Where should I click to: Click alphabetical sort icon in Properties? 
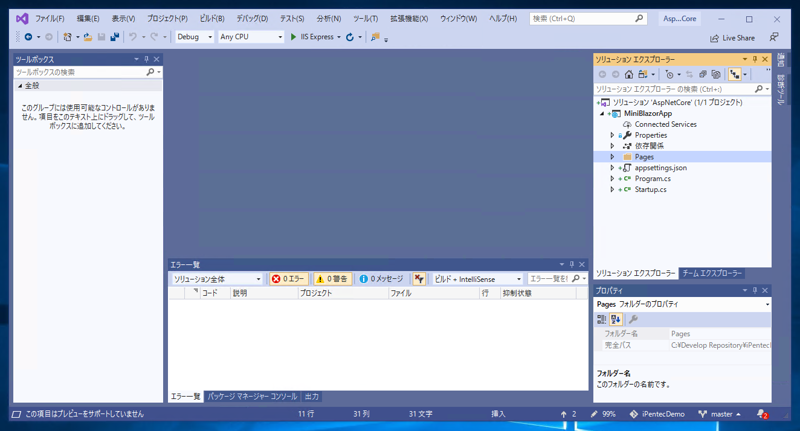coord(616,319)
